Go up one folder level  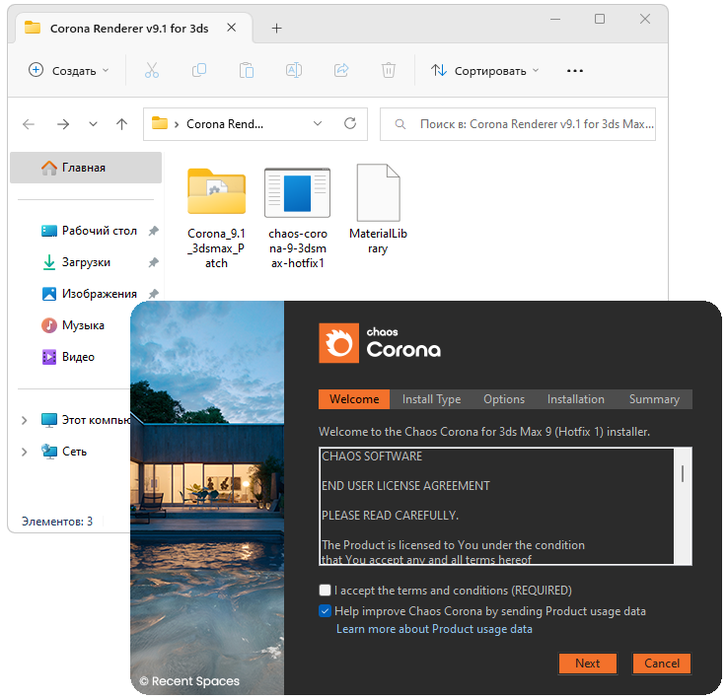[122, 124]
